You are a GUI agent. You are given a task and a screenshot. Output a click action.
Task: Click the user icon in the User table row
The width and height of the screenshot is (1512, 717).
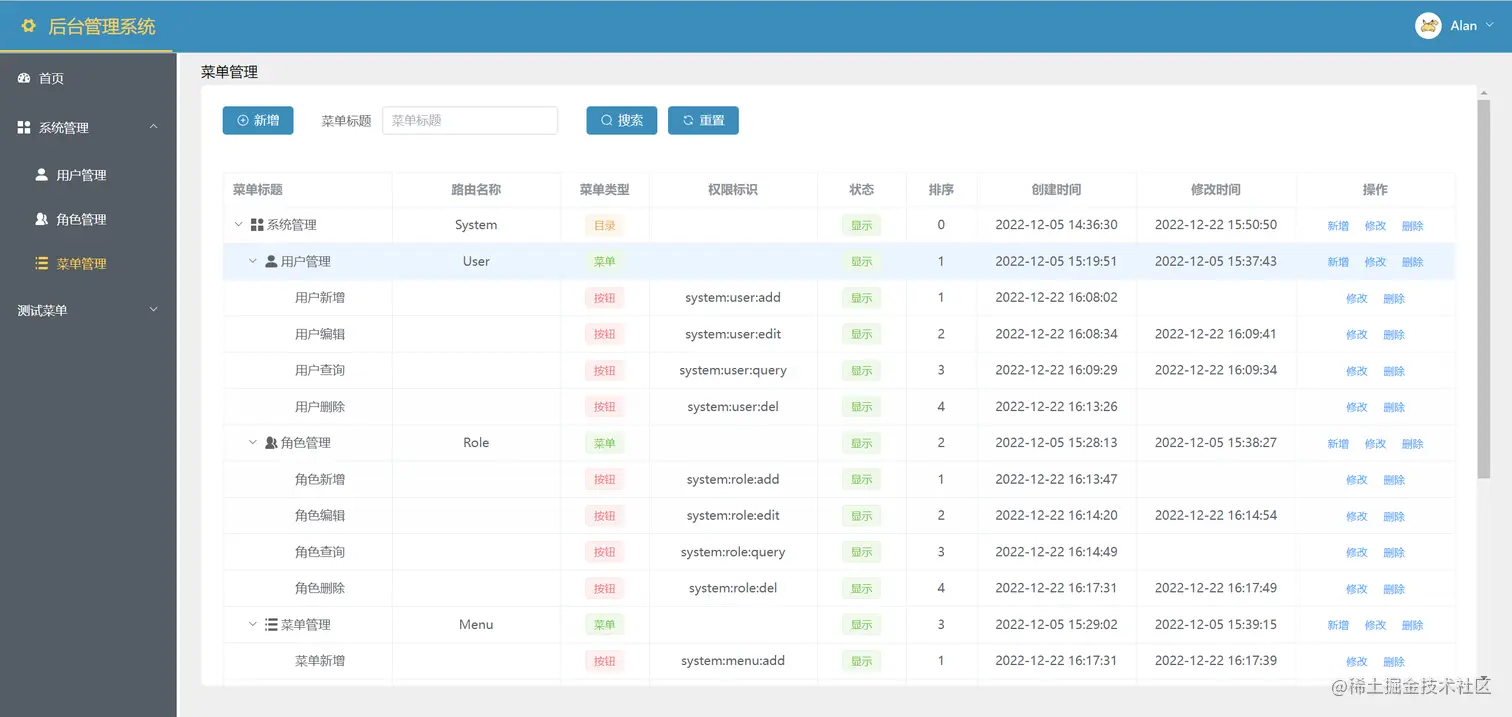point(271,261)
